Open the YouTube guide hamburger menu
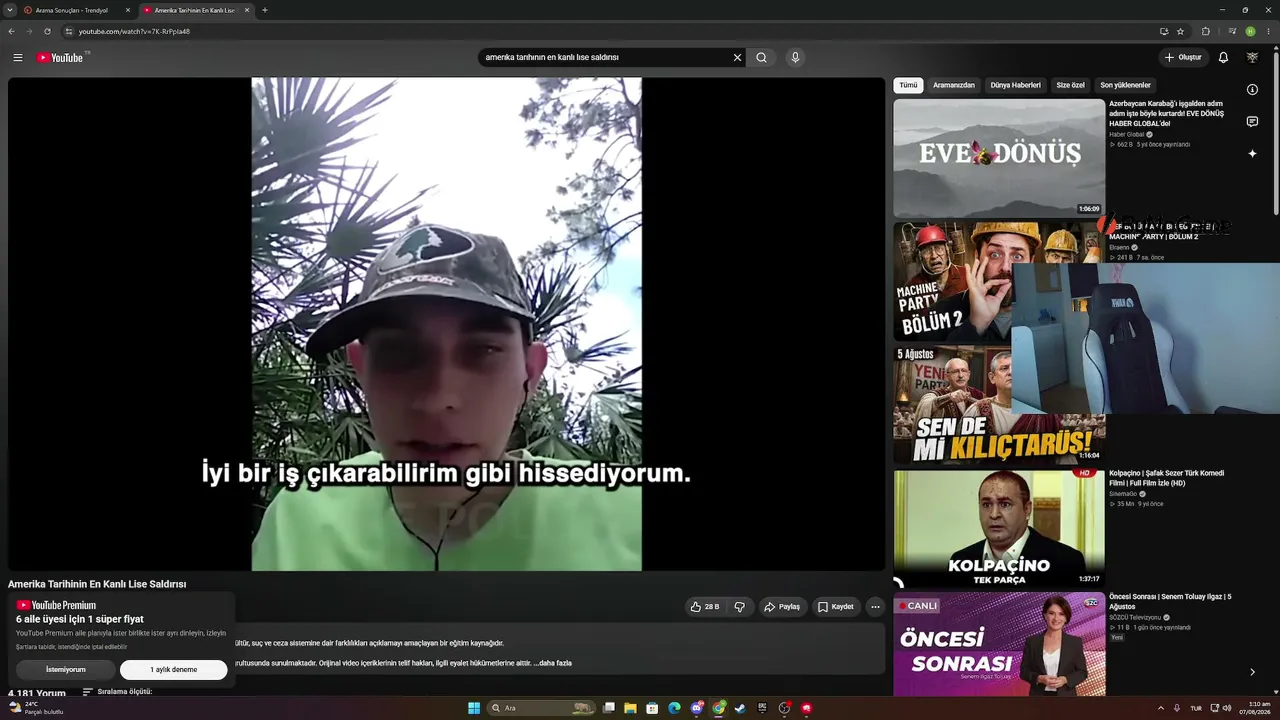Viewport: 1280px width, 720px height. click(18, 57)
